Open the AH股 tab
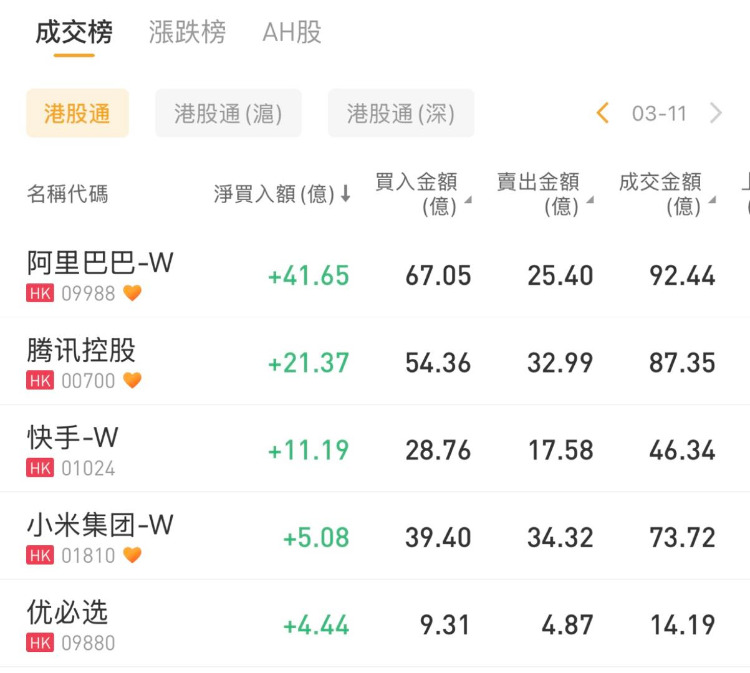The image size is (750, 673). coord(292,33)
